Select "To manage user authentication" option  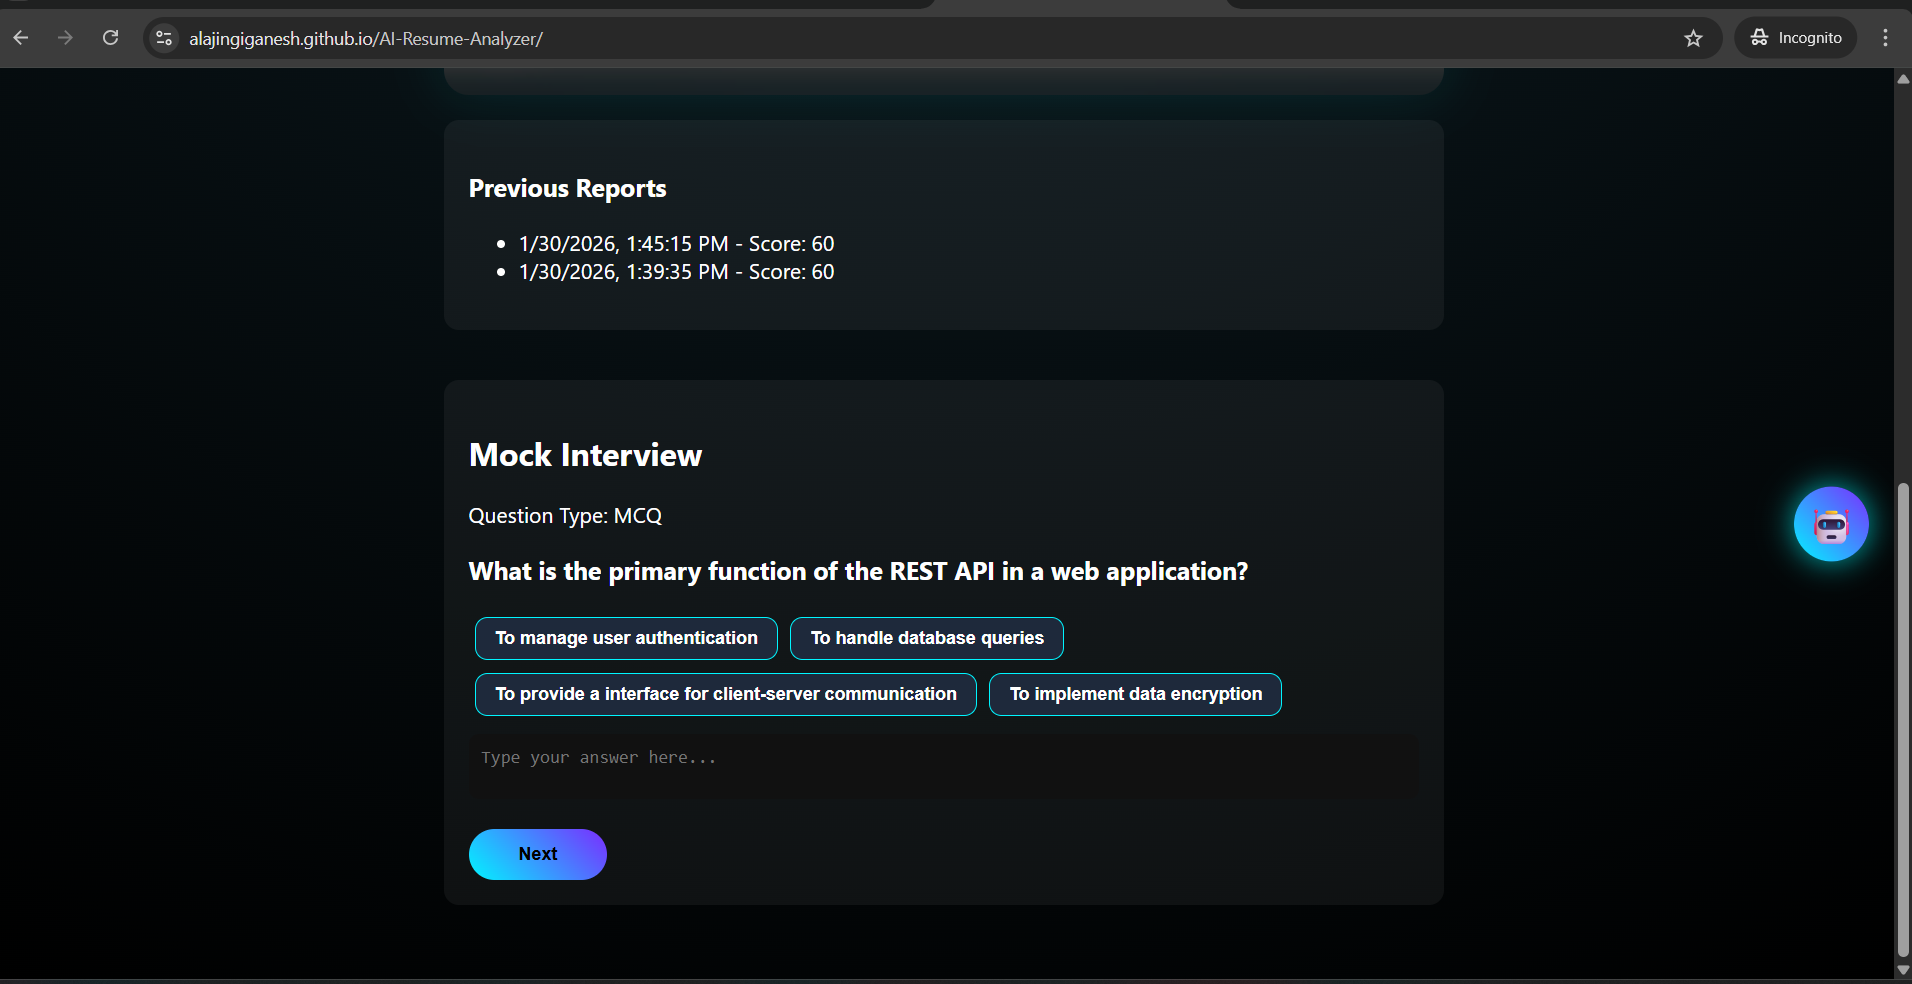coord(626,638)
